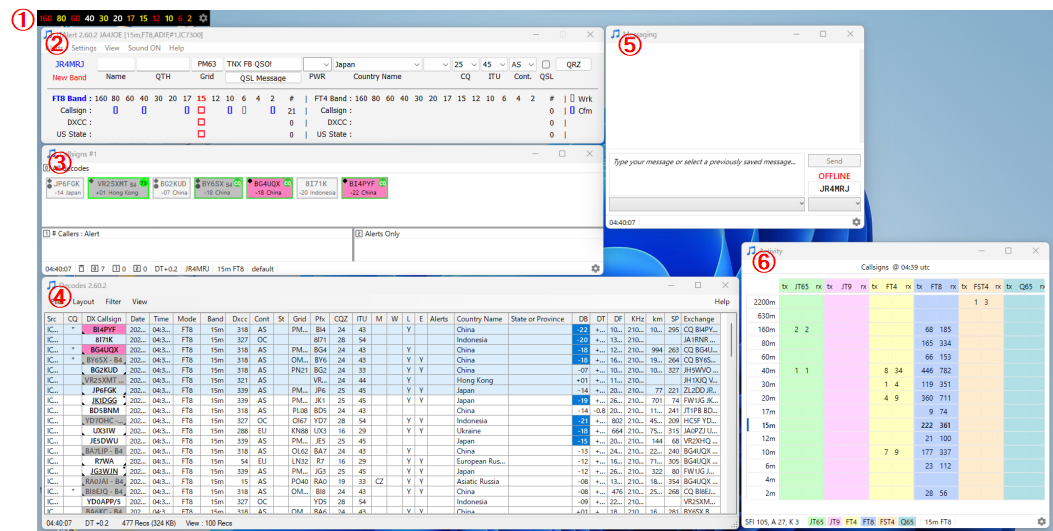Screen dimensions: 1053x531
Task: Select the pink BI4PYF callsign tile
Action: tap(365, 187)
